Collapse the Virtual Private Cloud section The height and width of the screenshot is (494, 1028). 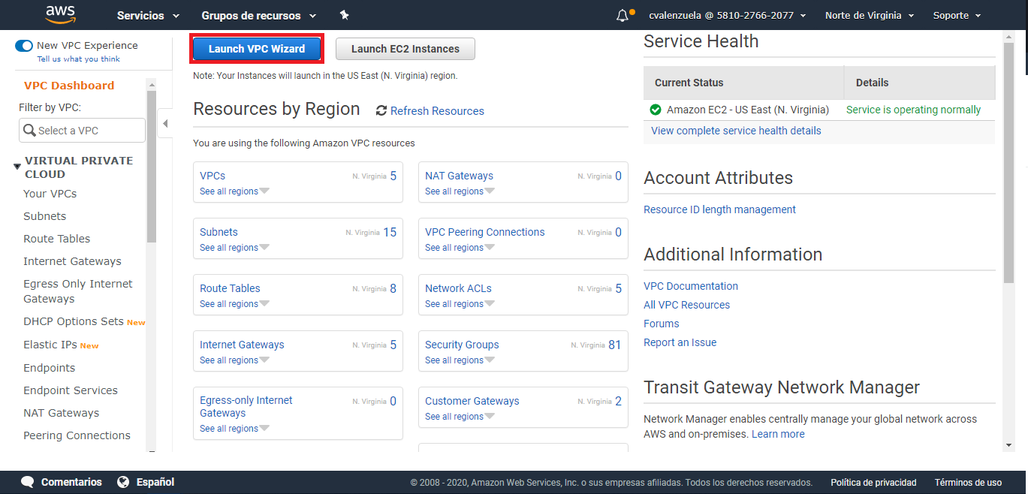tap(17, 167)
